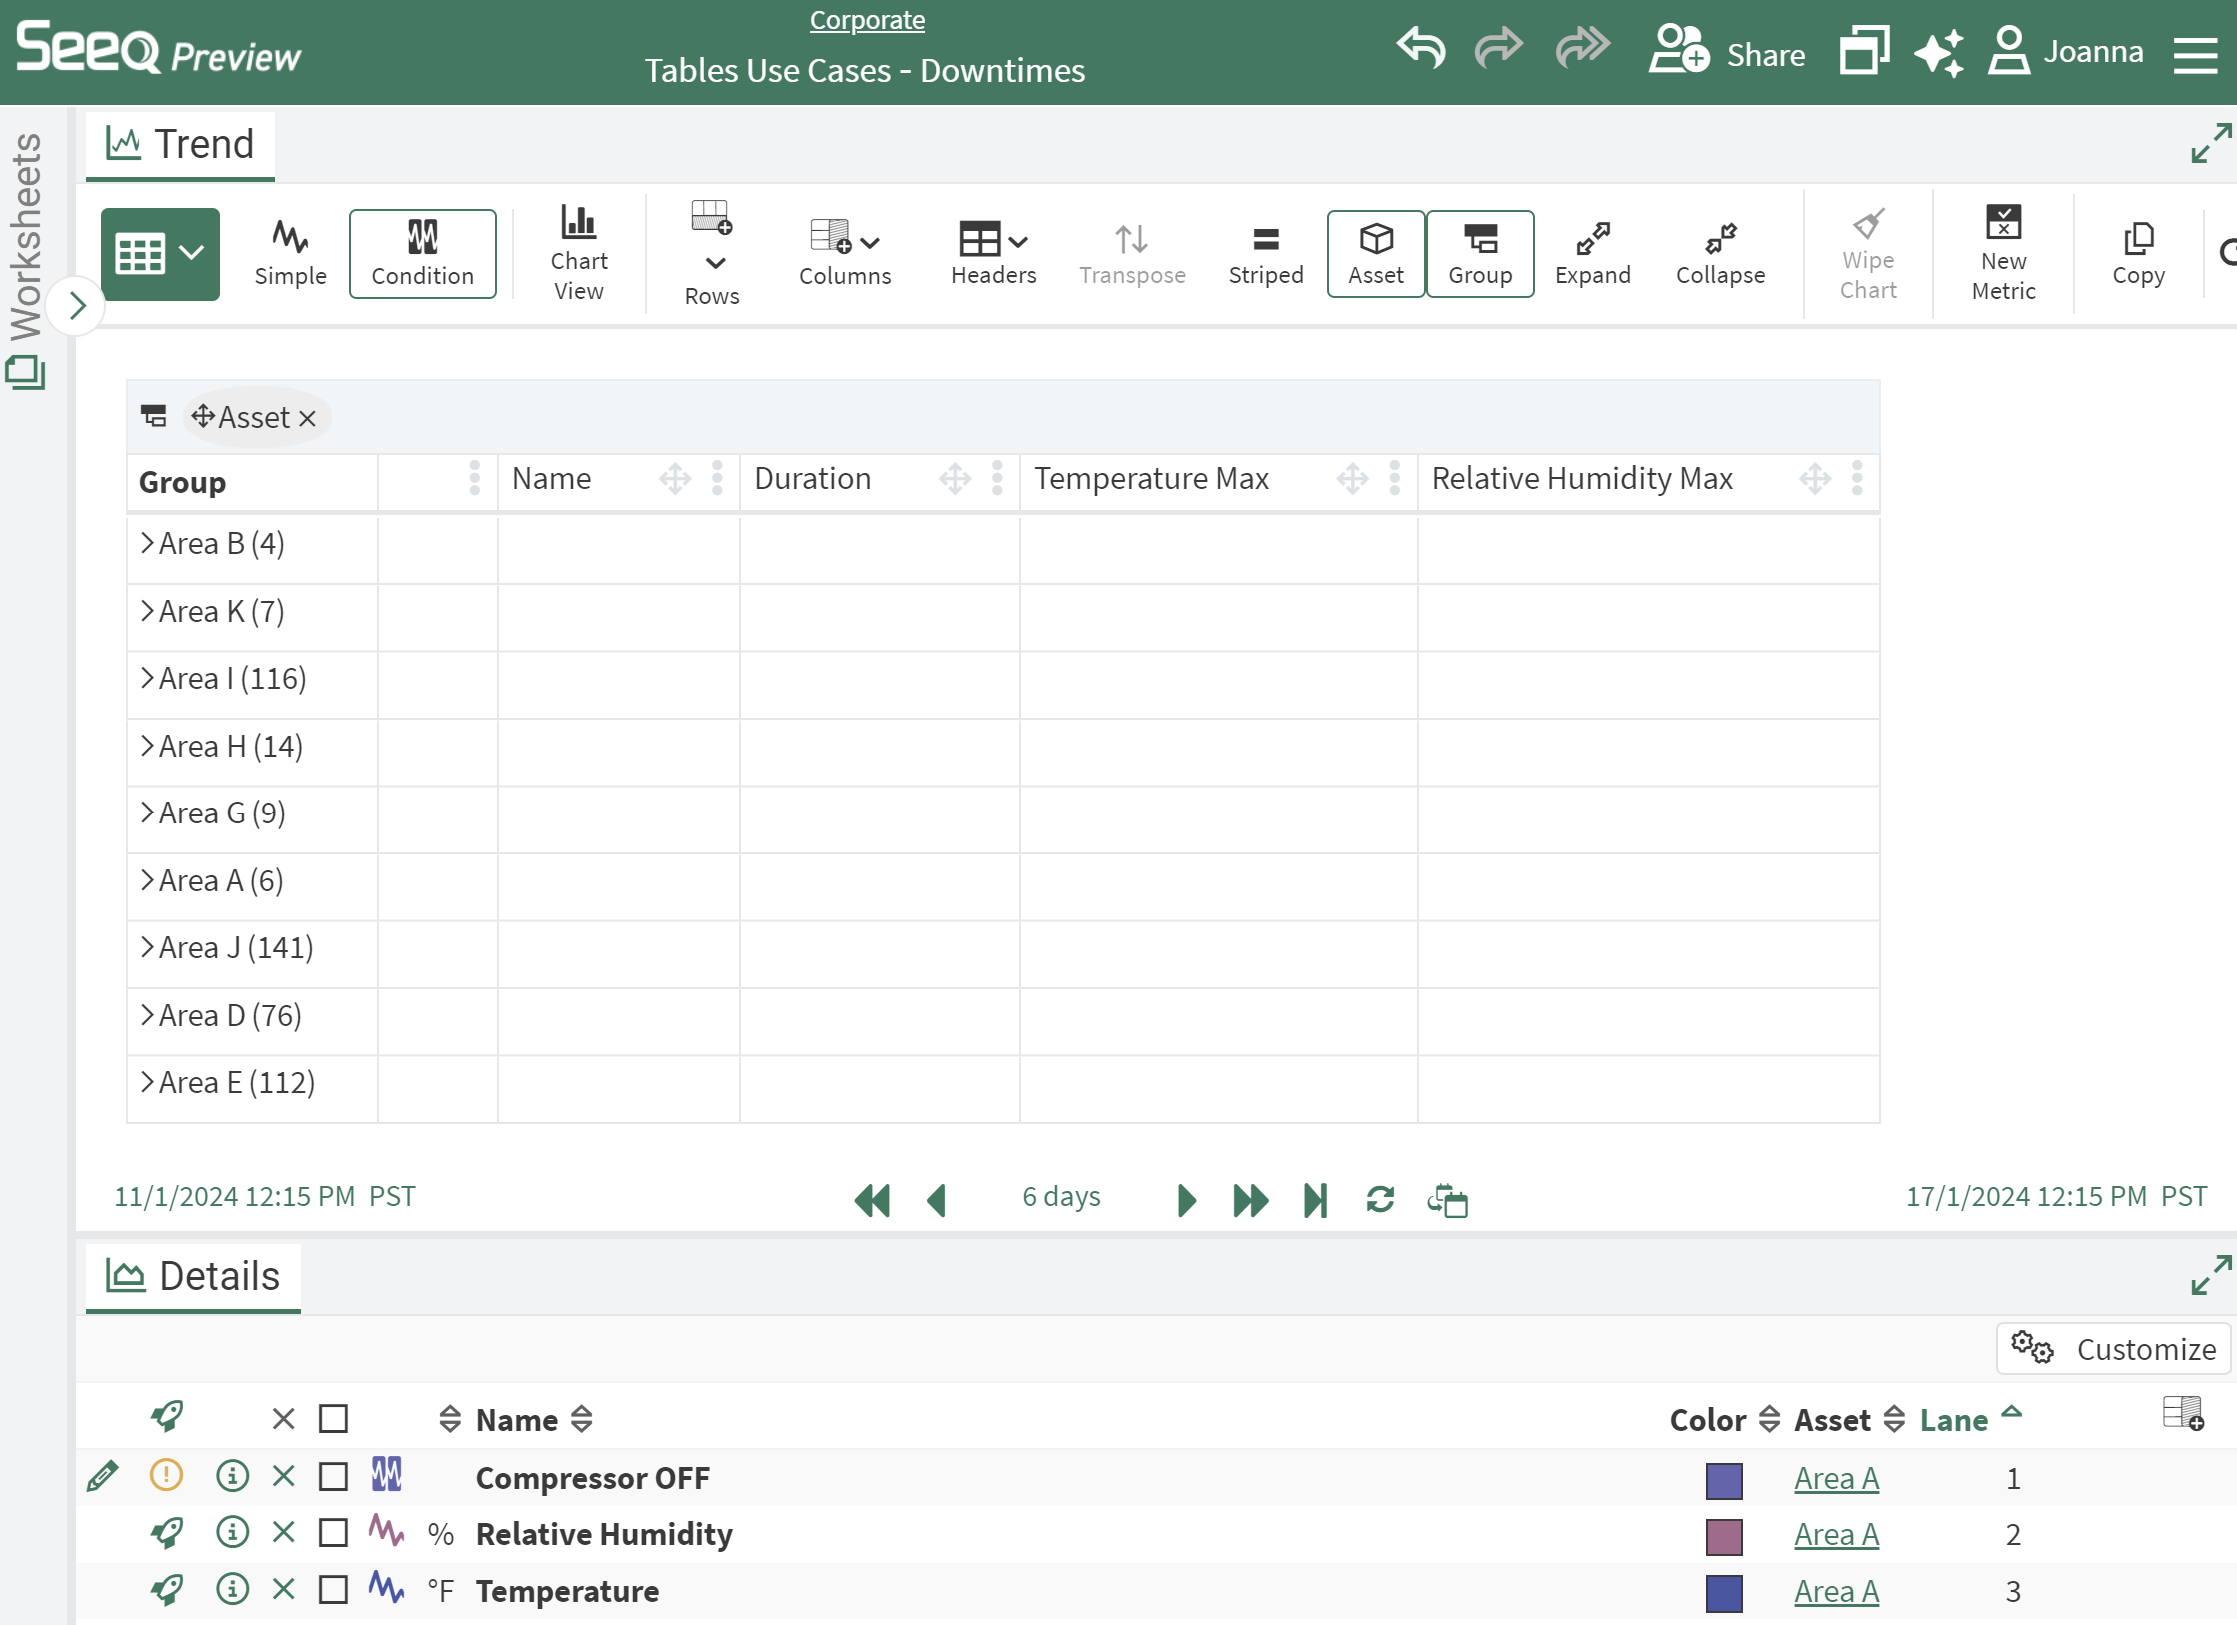Step back a full display range
The width and height of the screenshot is (2237, 1625).
(x=872, y=1200)
